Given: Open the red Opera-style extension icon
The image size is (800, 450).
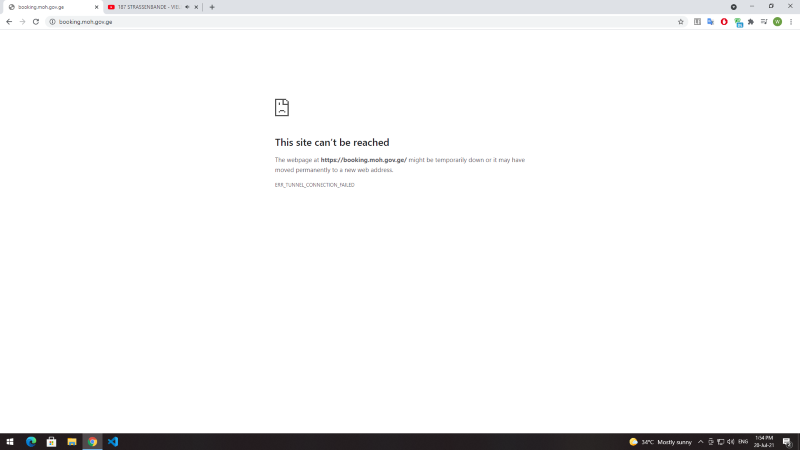Looking at the screenshot, I should [x=724, y=22].
